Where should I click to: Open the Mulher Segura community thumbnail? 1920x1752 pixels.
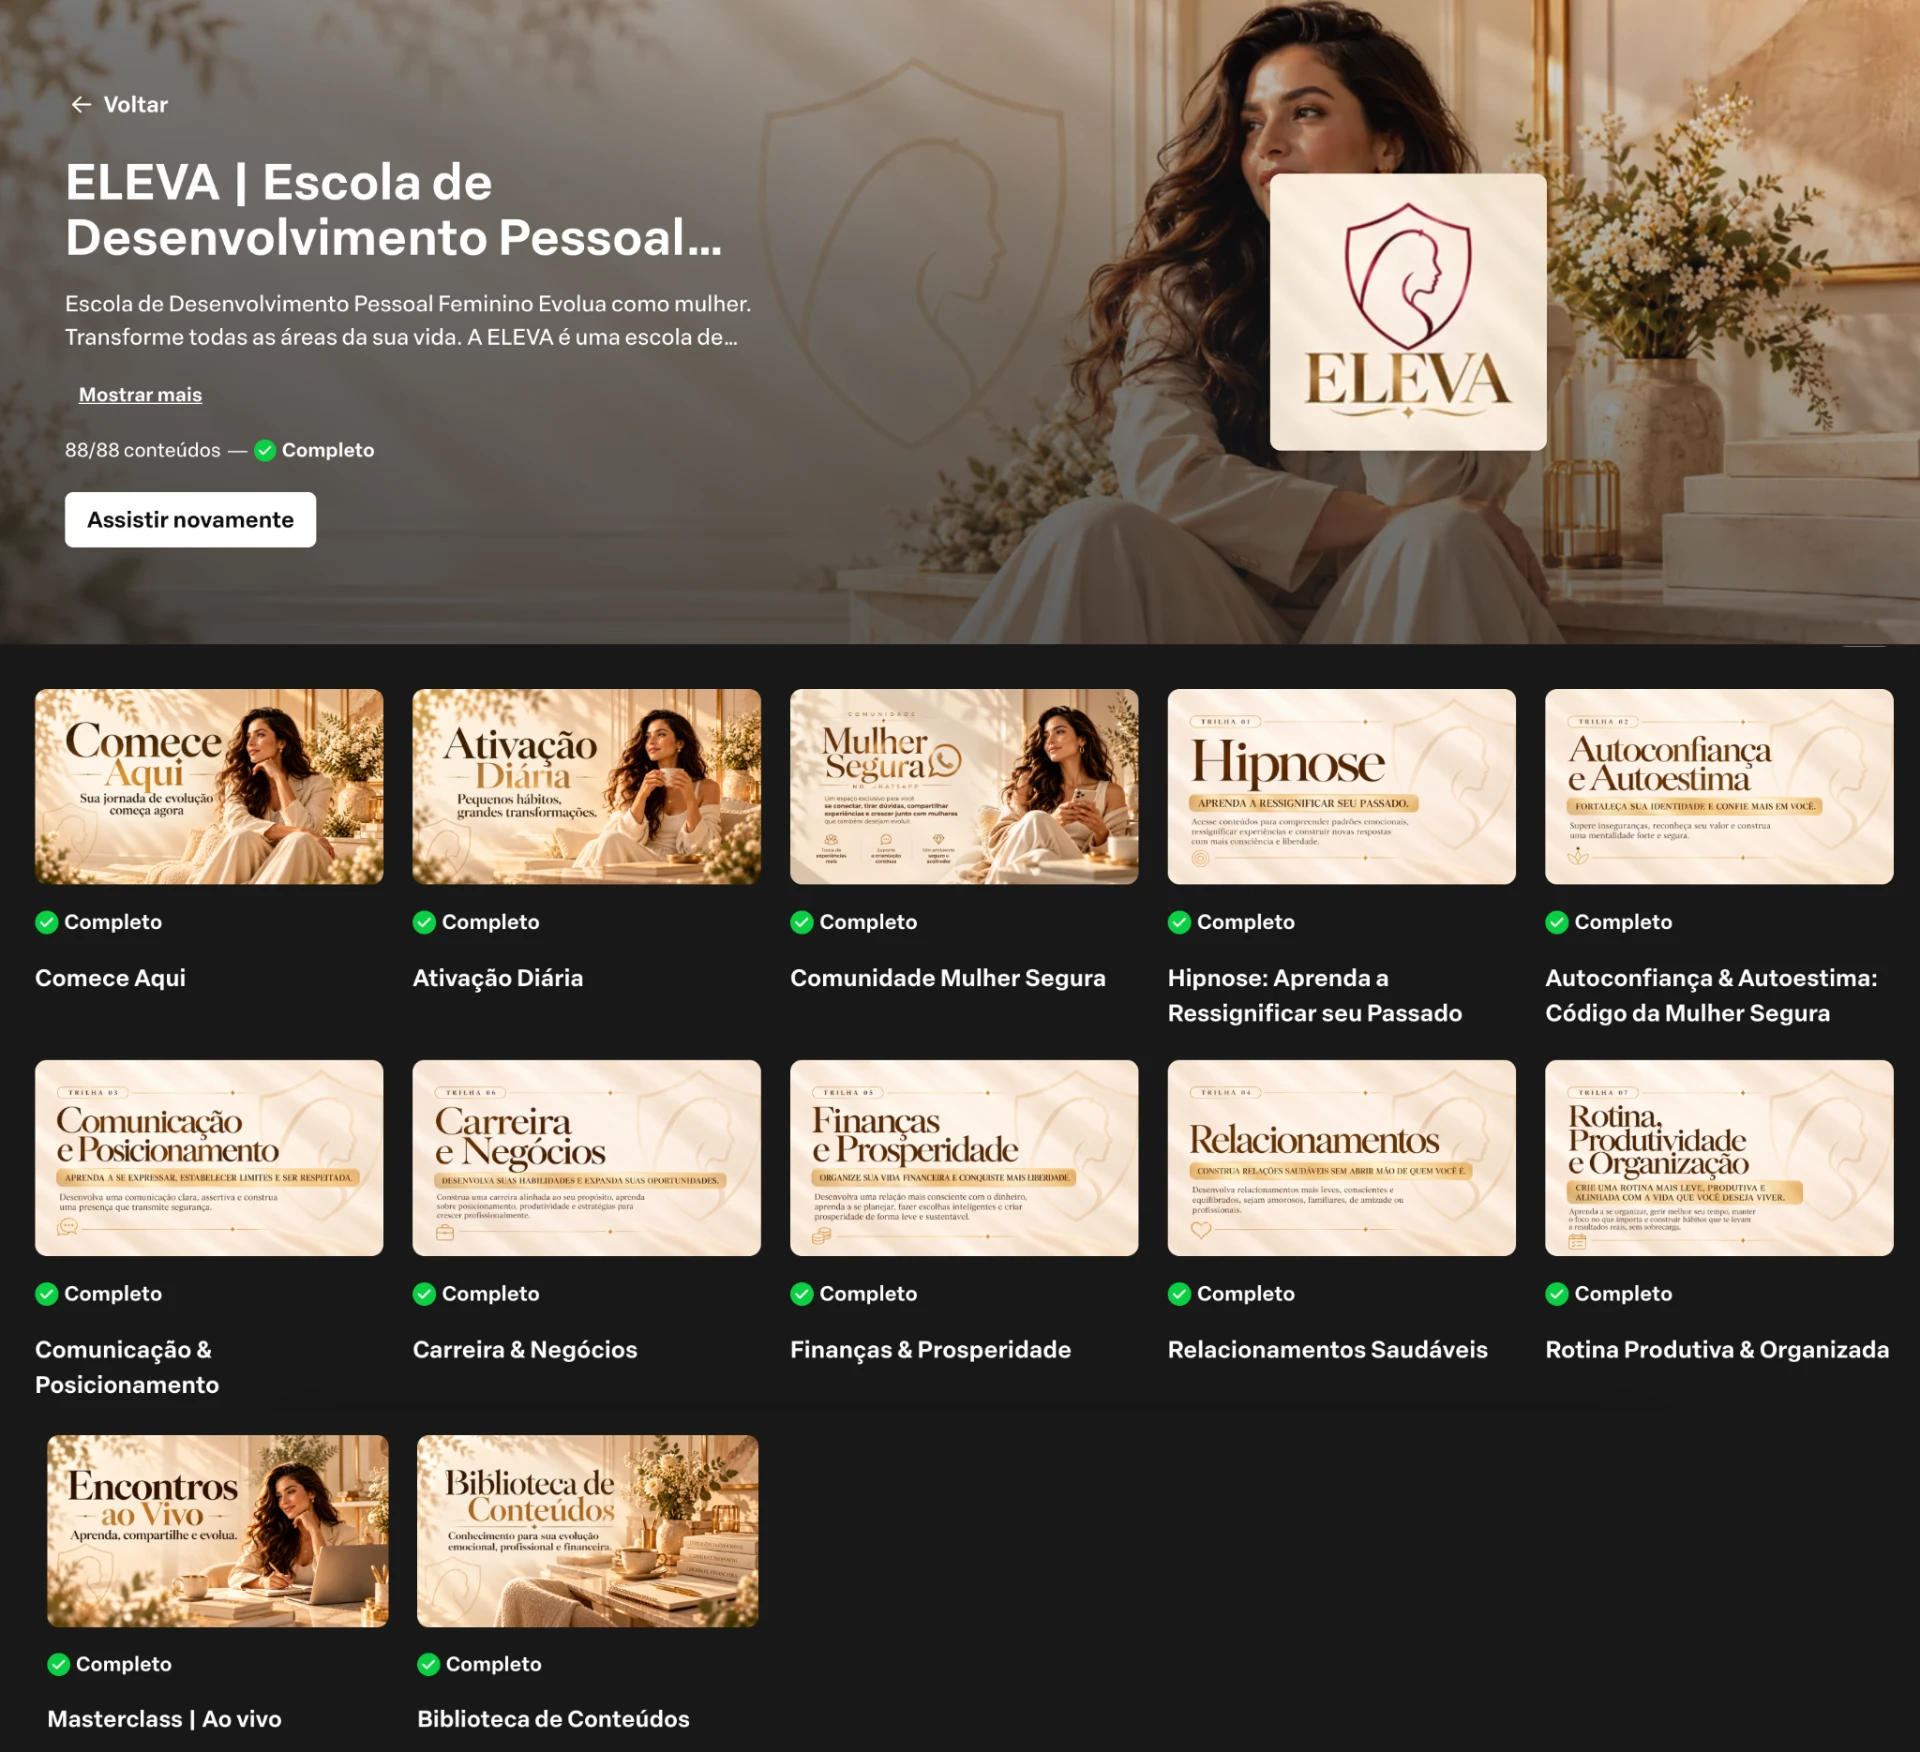pos(964,786)
